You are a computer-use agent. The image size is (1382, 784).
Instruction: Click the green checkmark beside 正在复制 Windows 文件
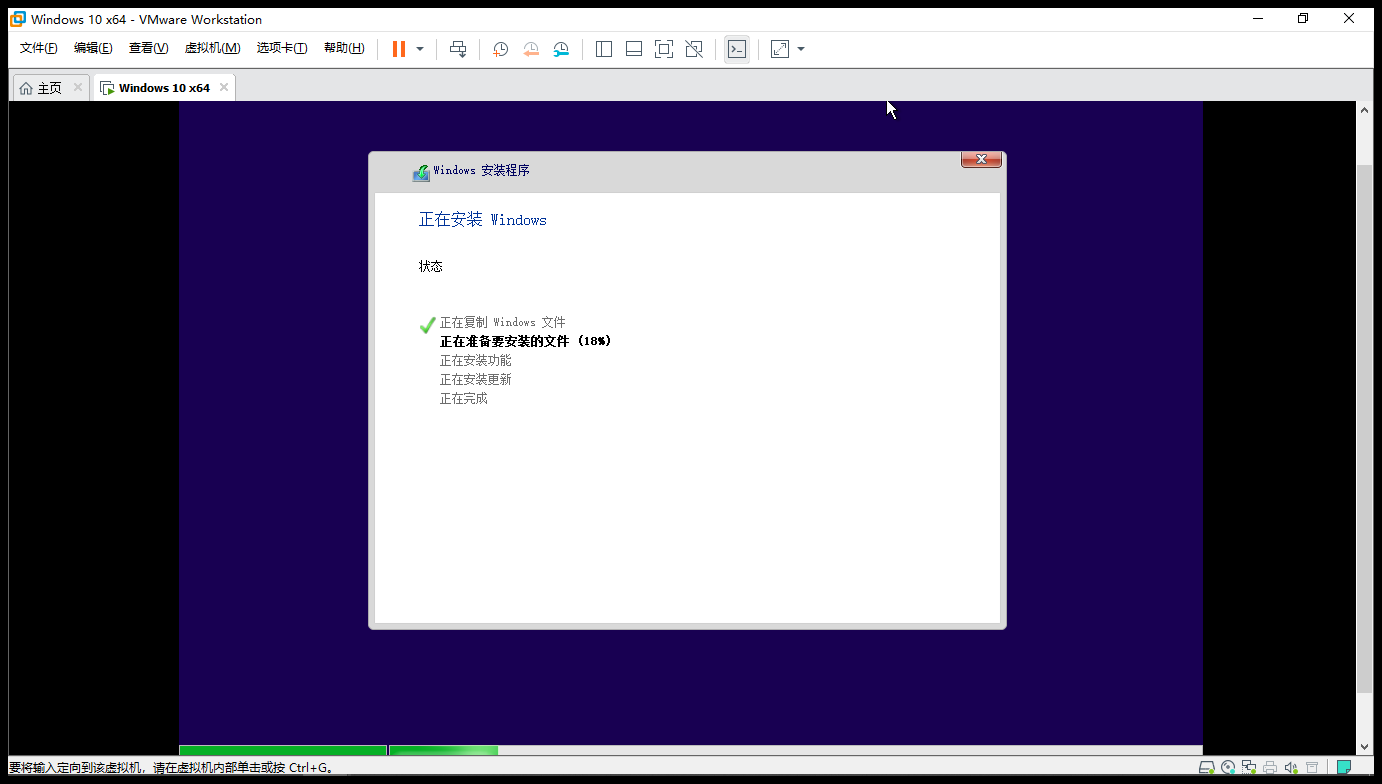[428, 324]
